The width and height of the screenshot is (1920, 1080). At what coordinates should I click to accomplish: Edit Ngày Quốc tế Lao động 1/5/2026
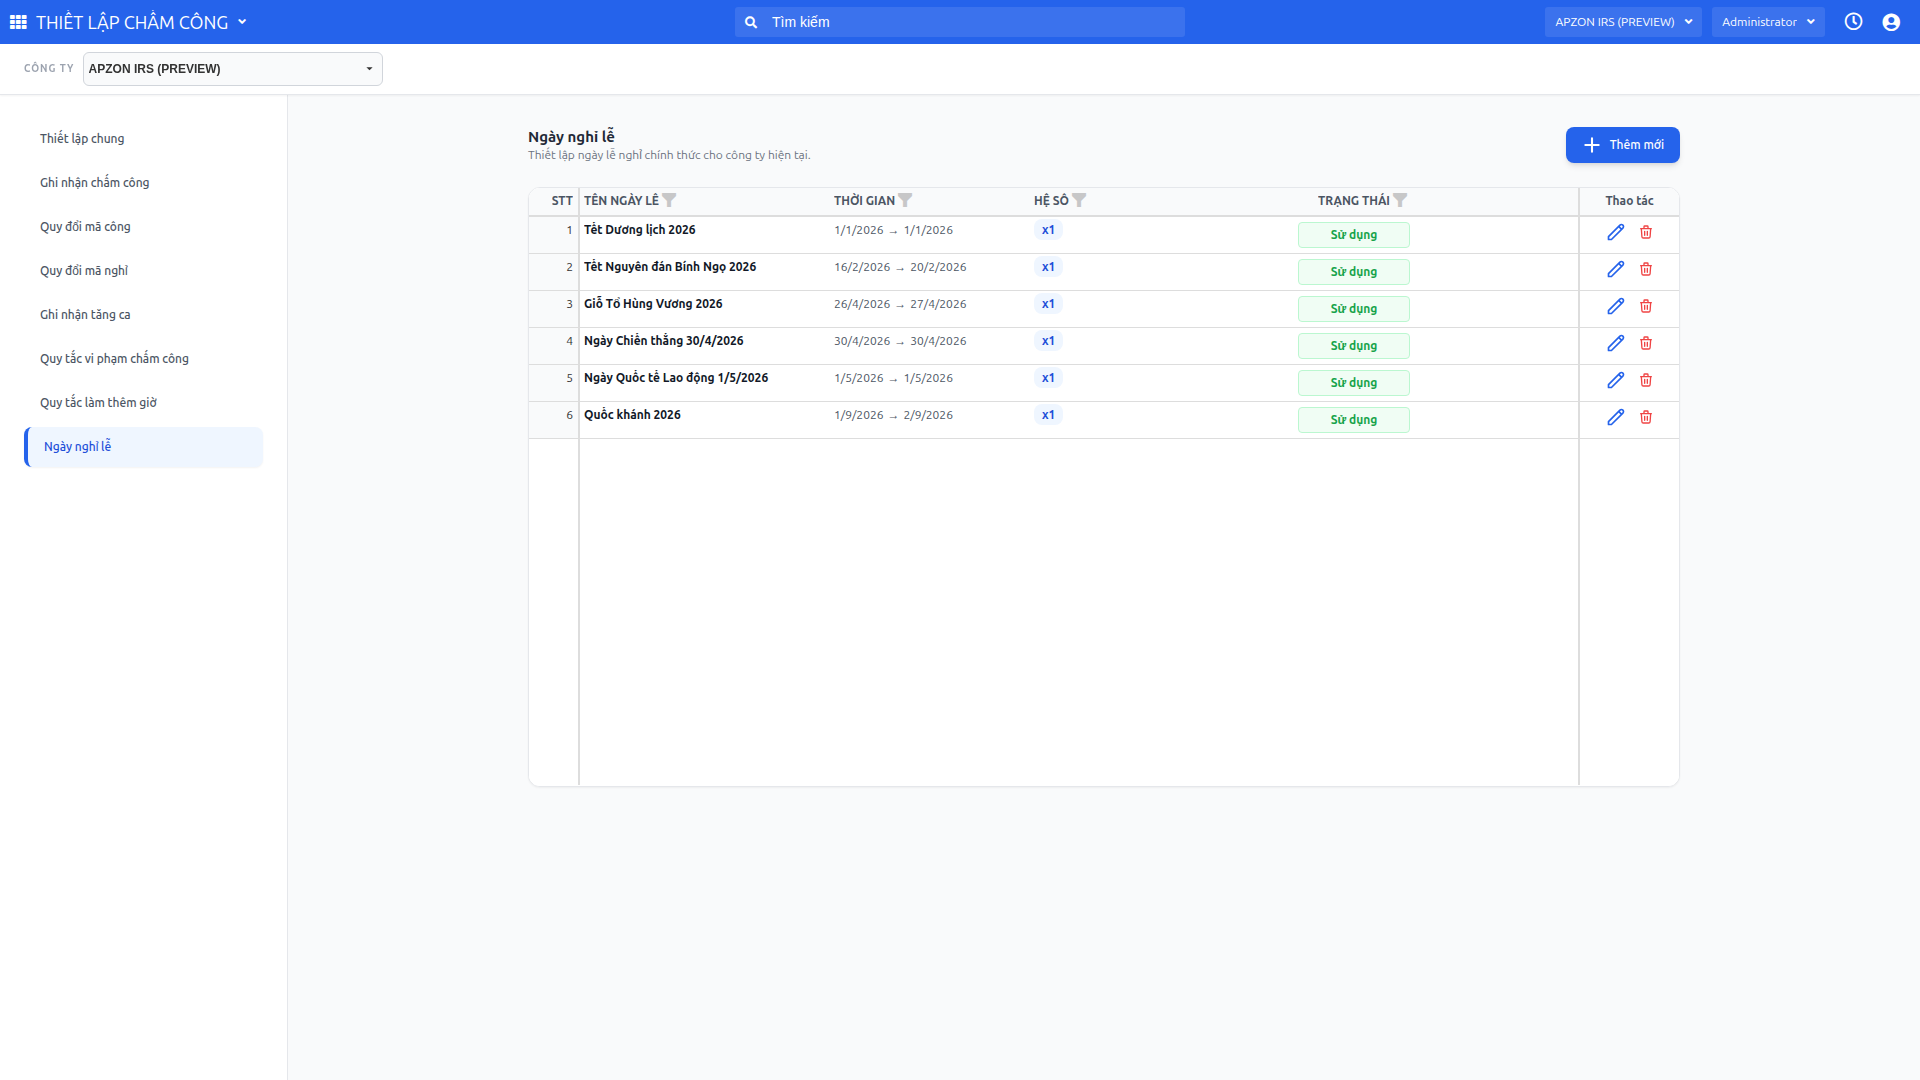pos(1615,380)
